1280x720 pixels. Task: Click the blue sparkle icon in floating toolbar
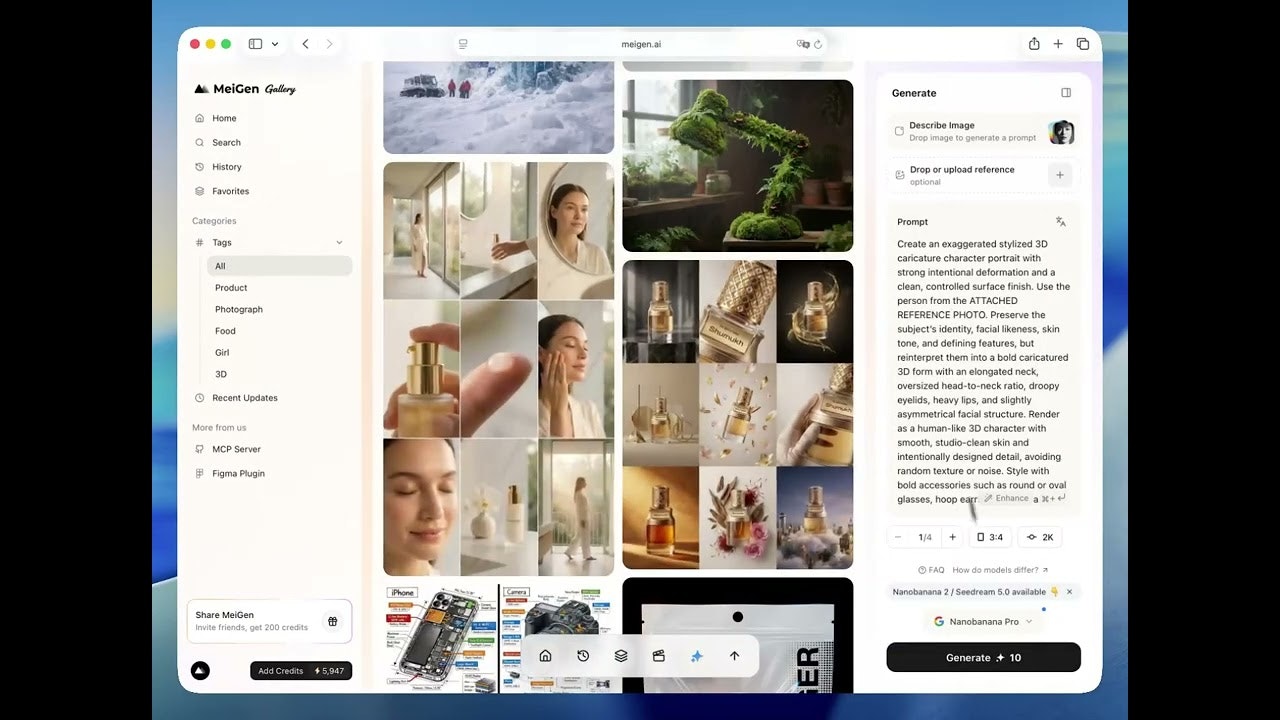coord(697,656)
